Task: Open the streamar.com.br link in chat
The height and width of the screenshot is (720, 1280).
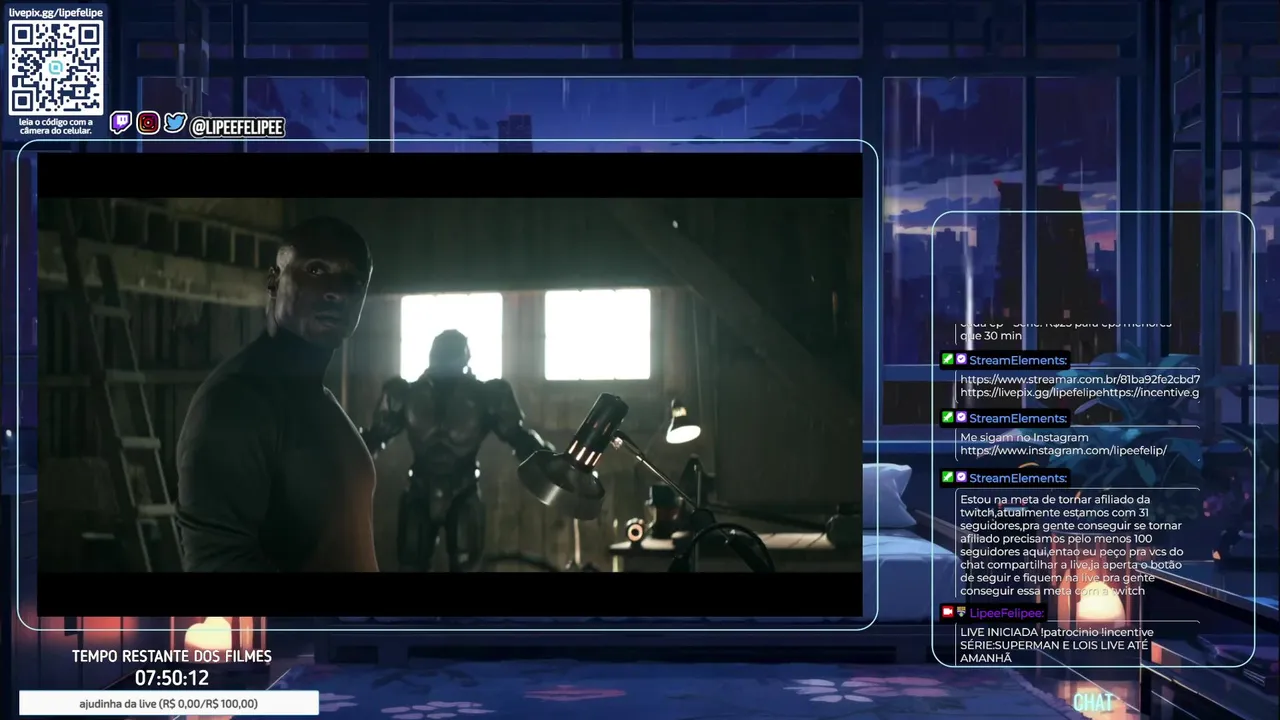Action: tap(1080, 380)
